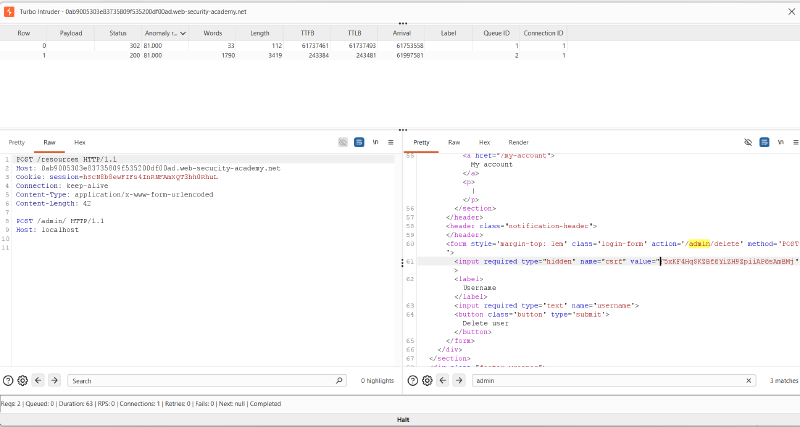800x427 pixels.
Task: Open request panel hamburger menu
Action: [x=391, y=142]
